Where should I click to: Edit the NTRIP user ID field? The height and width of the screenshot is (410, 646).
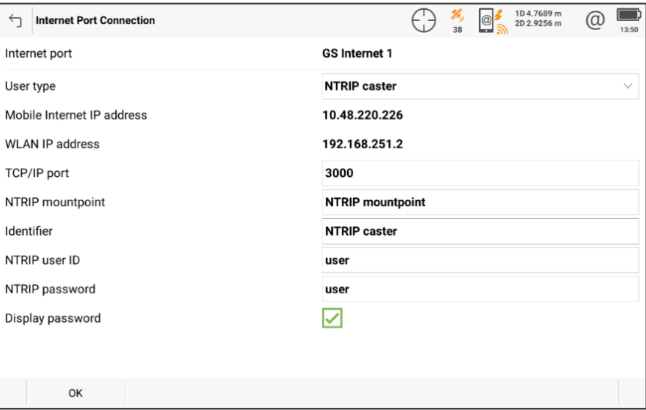[480, 260]
